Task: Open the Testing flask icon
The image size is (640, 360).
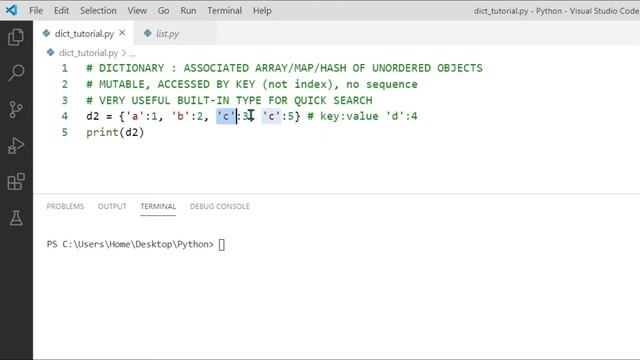Action: (x=16, y=218)
